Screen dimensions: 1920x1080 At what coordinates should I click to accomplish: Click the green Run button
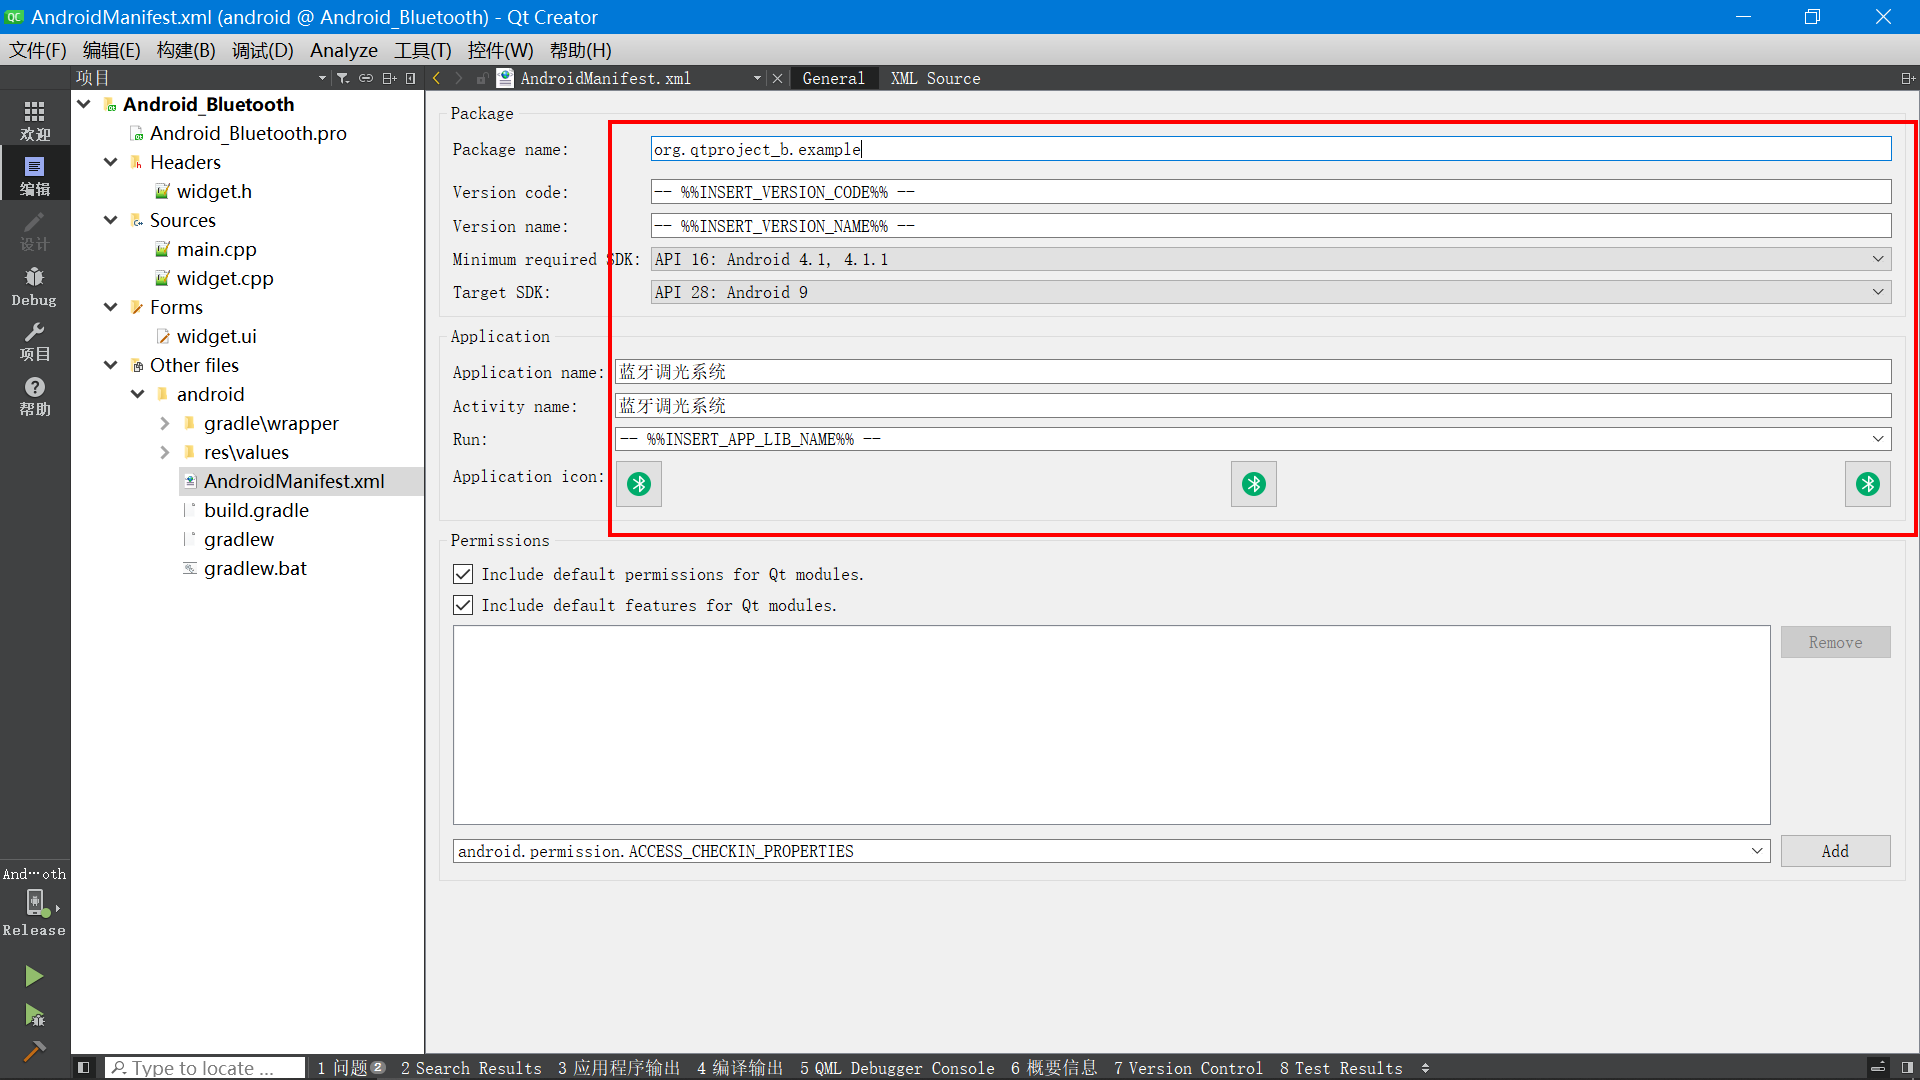34,976
